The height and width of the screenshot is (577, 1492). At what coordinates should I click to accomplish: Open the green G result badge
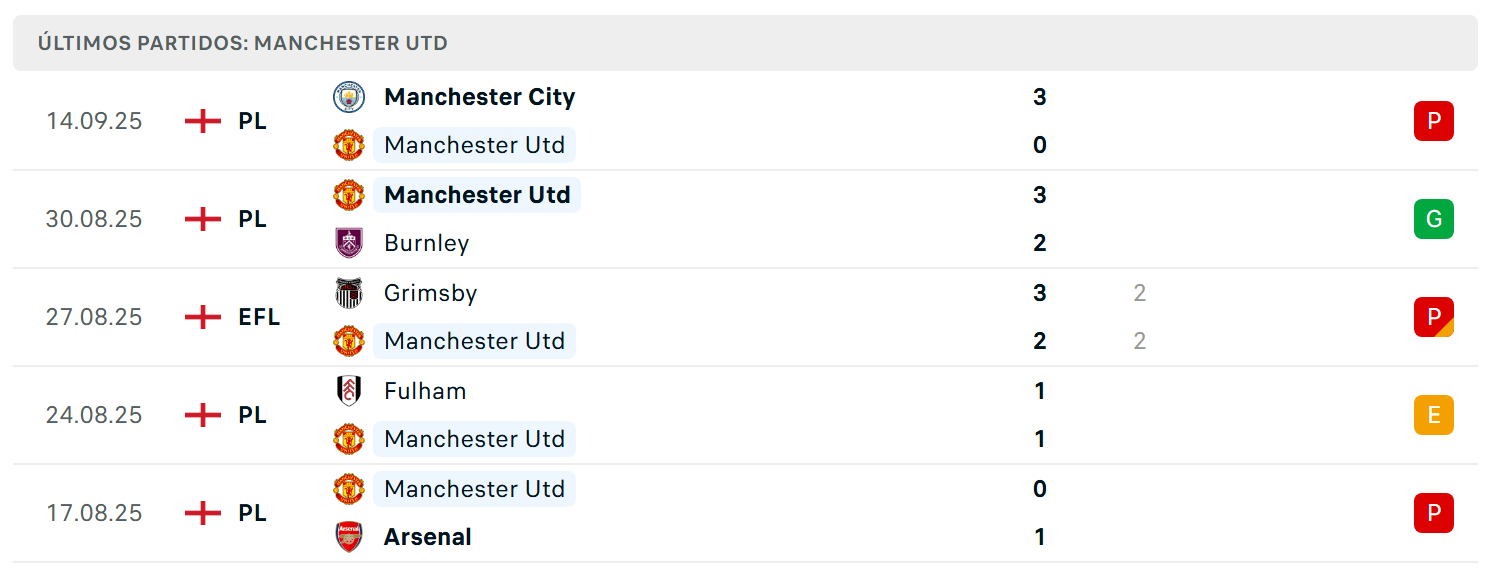click(1434, 219)
